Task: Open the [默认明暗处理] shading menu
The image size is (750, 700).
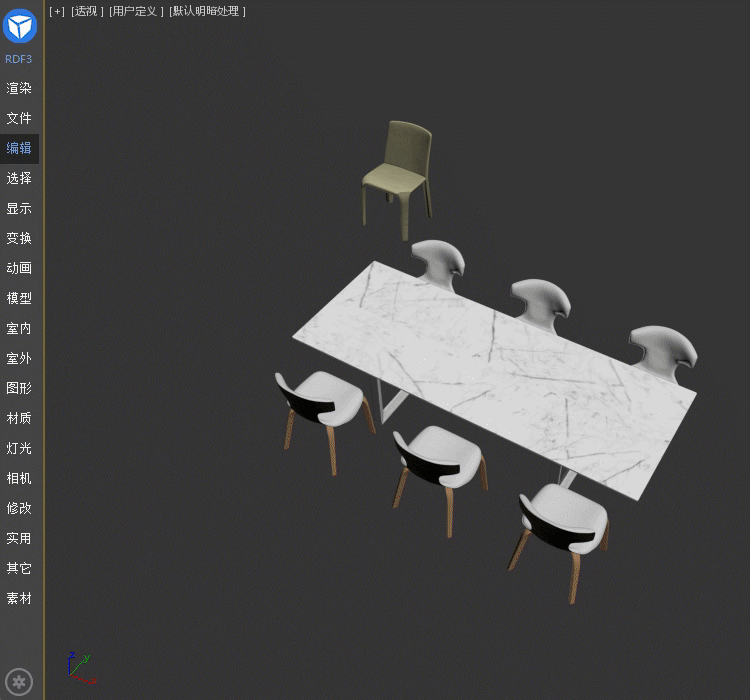Action: pyautogui.click(x=208, y=11)
